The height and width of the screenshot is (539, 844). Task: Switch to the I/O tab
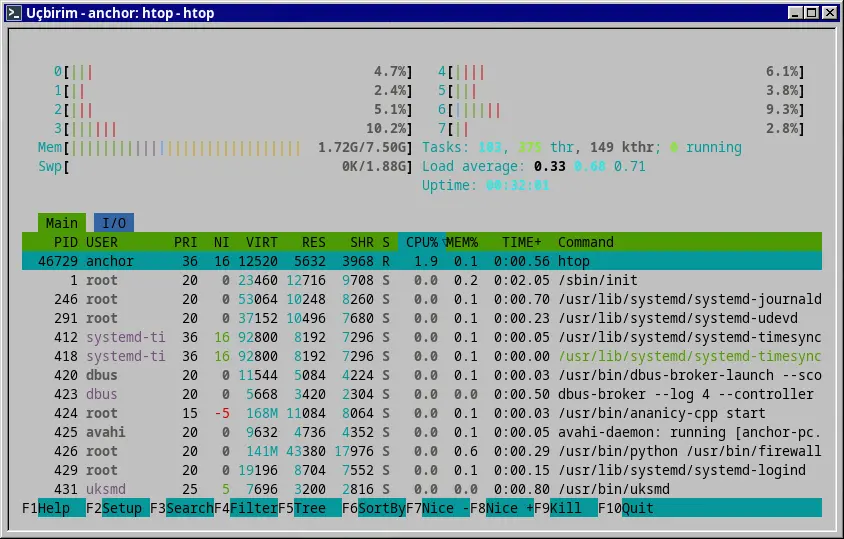pos(114,223)
